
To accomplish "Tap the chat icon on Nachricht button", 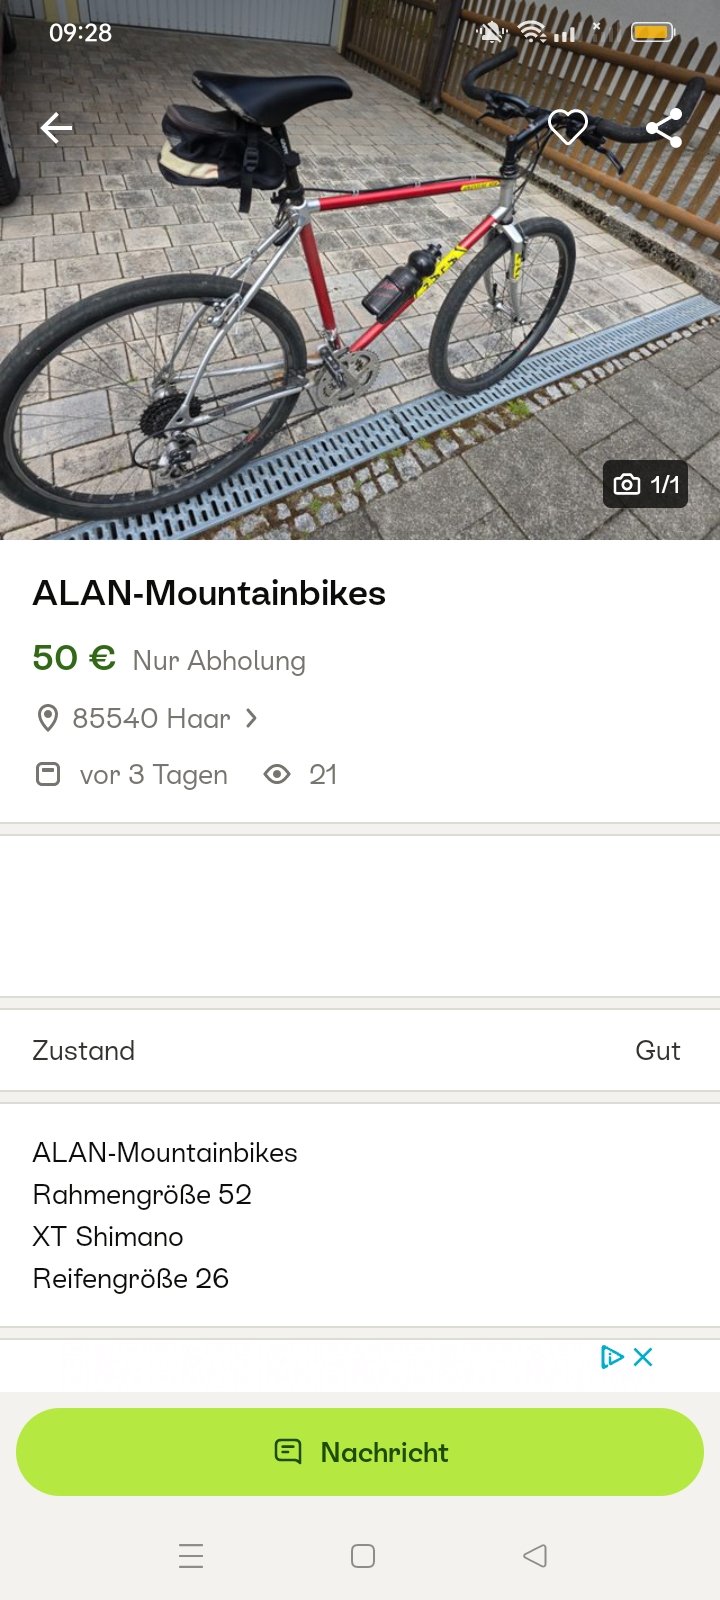I will pos(288,1452).
